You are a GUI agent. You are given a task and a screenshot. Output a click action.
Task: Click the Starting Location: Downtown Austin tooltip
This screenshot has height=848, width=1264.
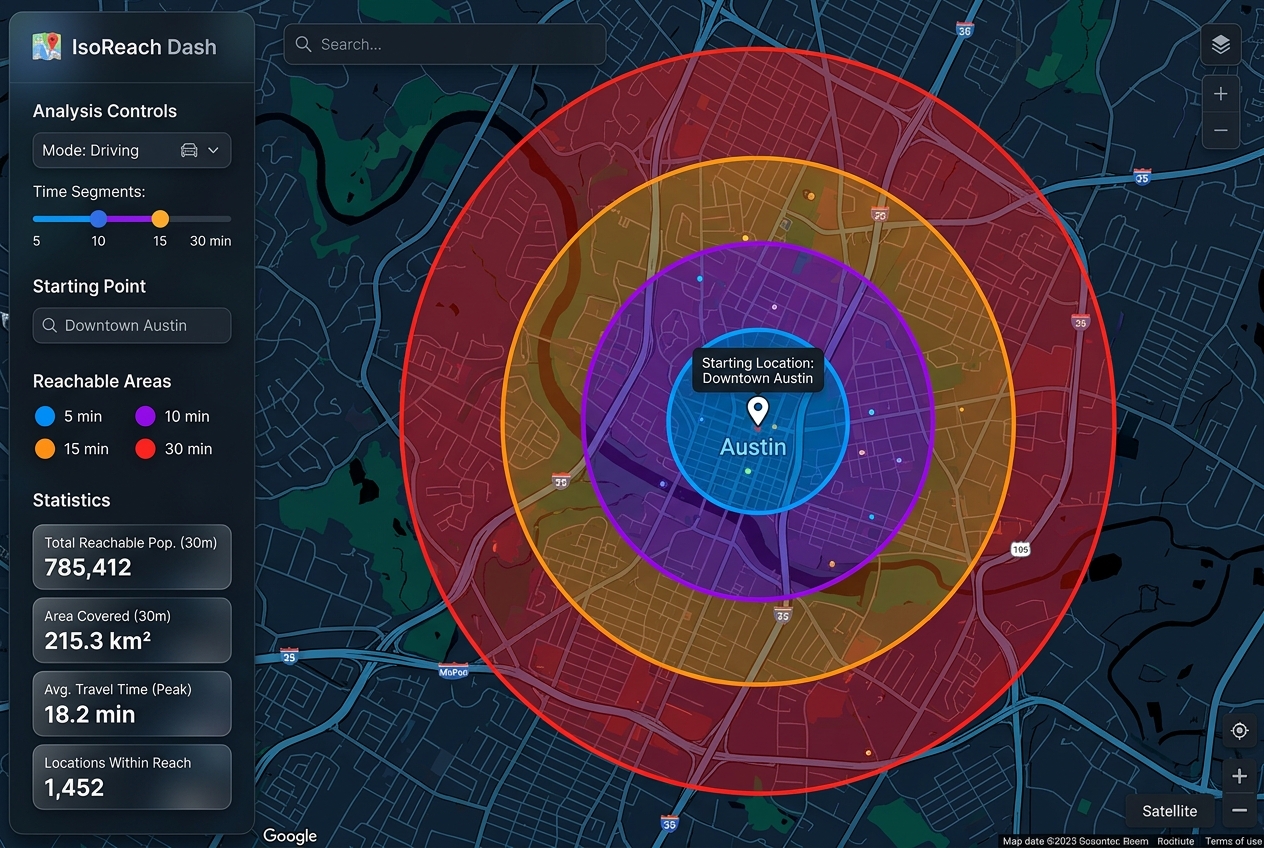click(758, 370)
